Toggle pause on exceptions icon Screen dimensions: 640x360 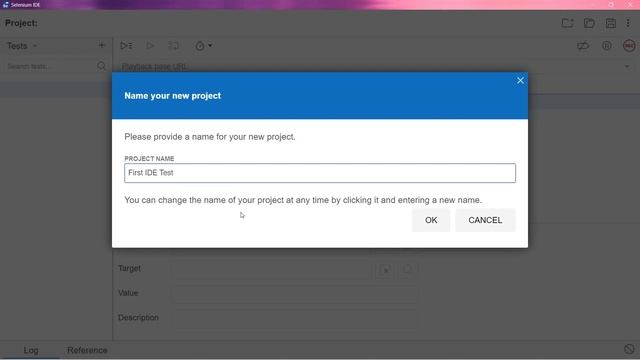[x=607, y=46]
